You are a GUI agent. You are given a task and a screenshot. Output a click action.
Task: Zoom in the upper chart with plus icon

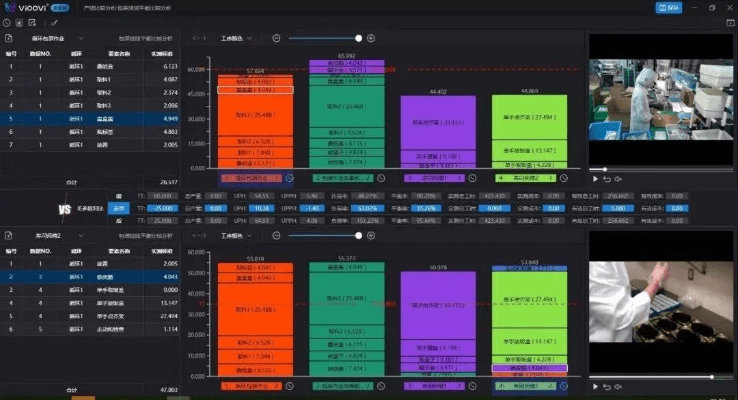click(x=371, y=38)
